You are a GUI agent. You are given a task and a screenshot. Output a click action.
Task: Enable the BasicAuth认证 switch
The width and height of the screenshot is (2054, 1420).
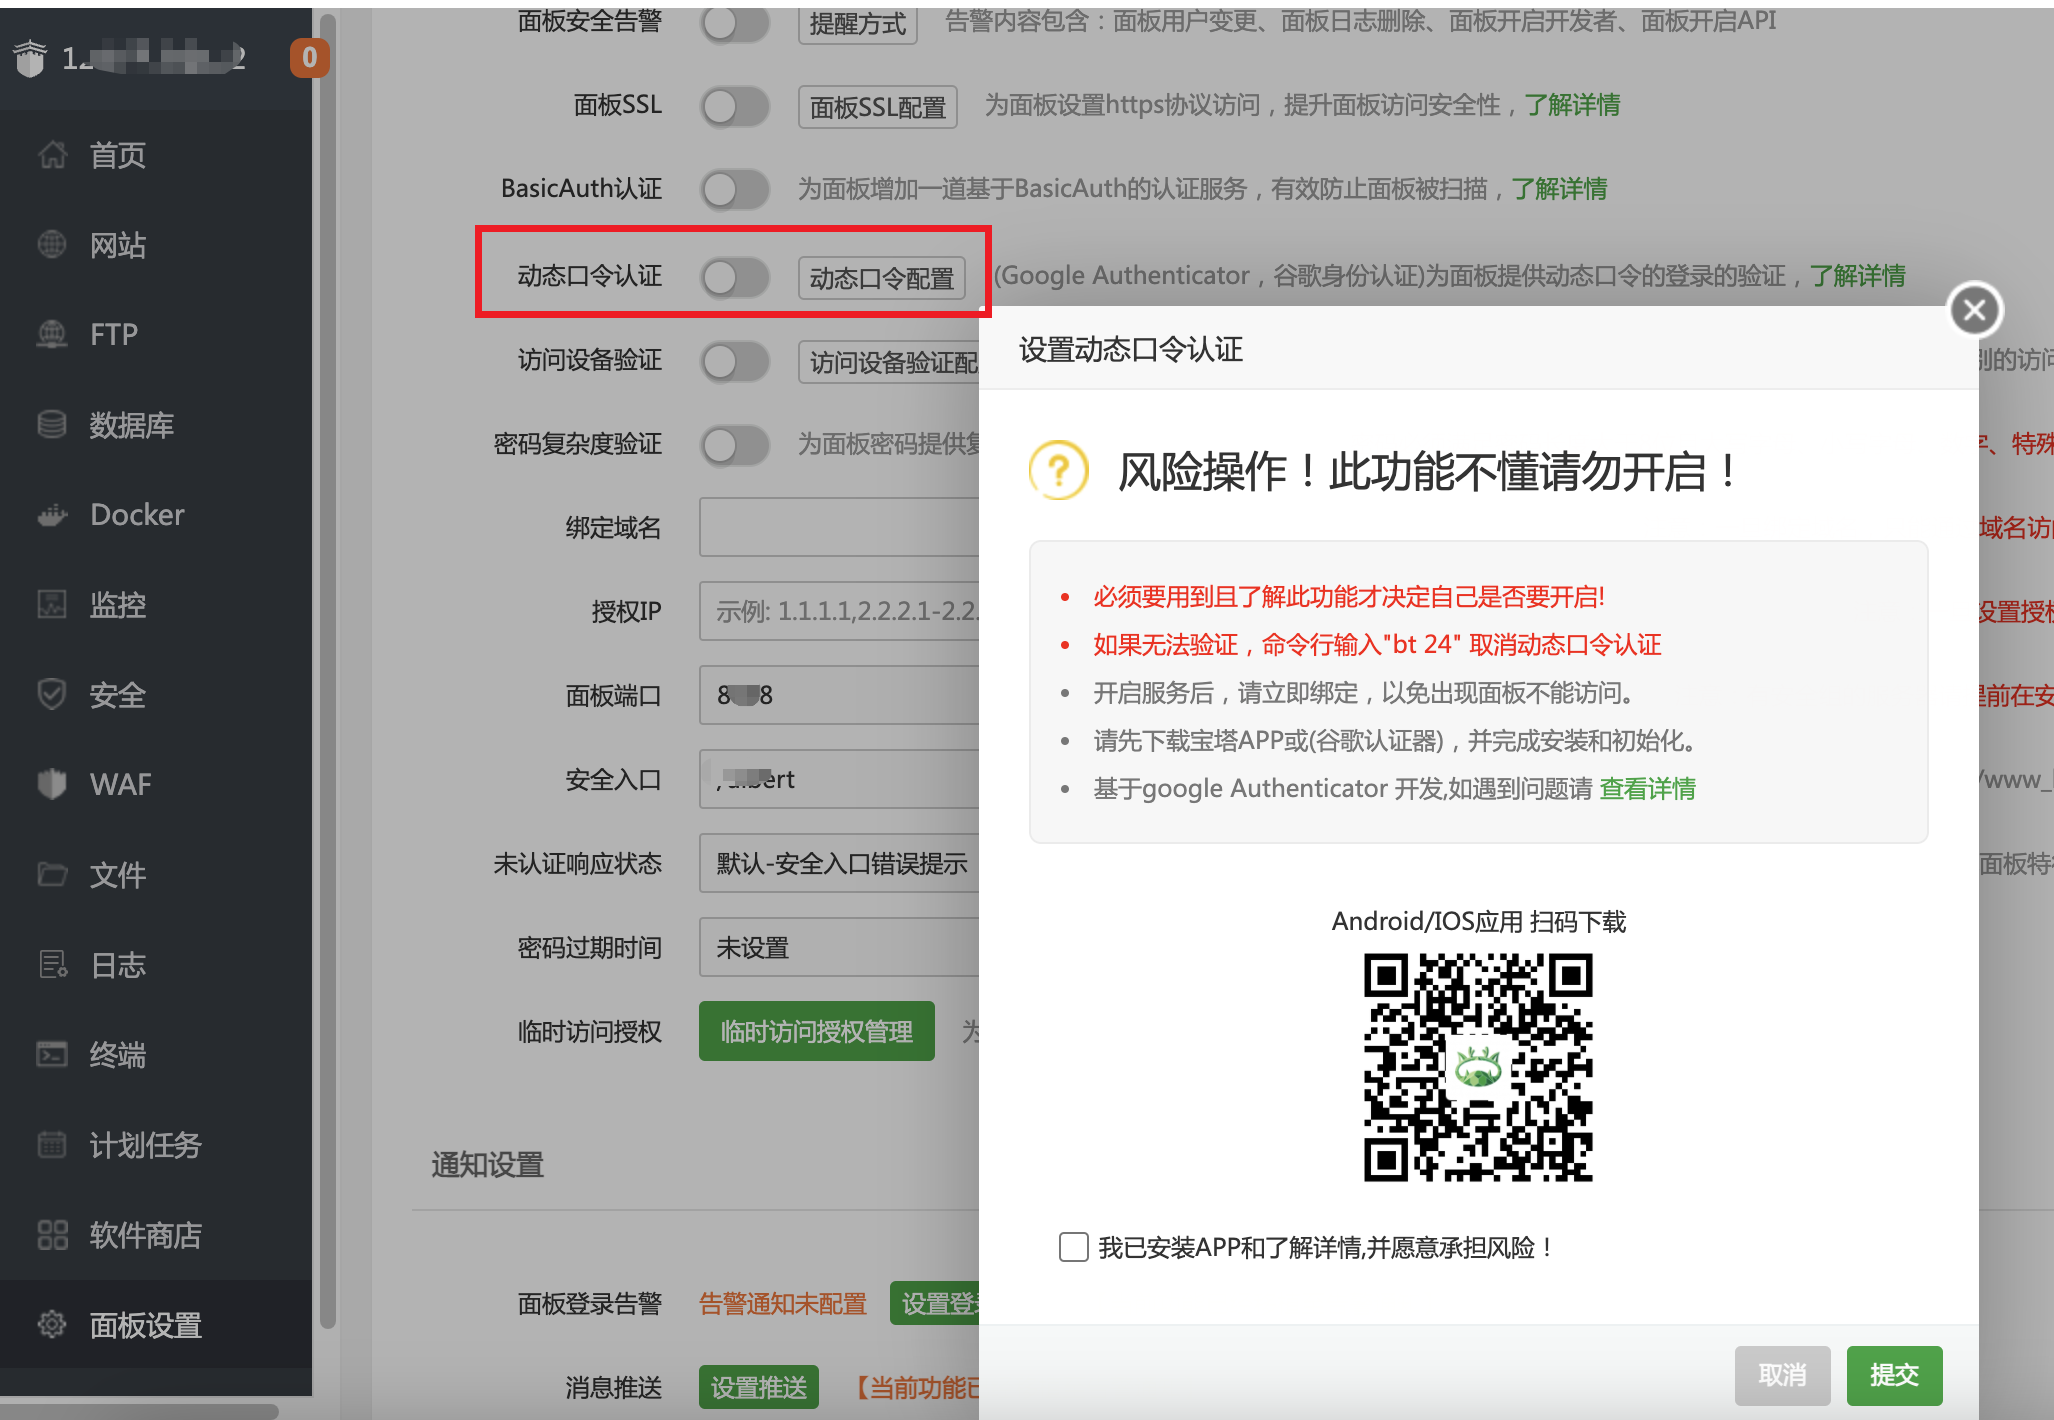[735, 189]
